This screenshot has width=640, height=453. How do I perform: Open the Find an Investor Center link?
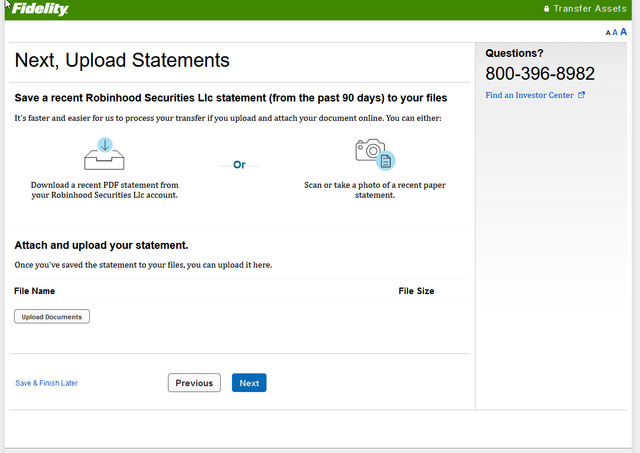(x=529, y=95)
